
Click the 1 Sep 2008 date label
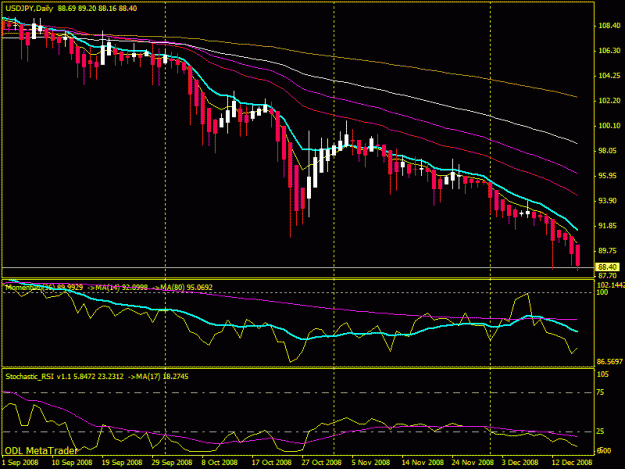point(20,463)
